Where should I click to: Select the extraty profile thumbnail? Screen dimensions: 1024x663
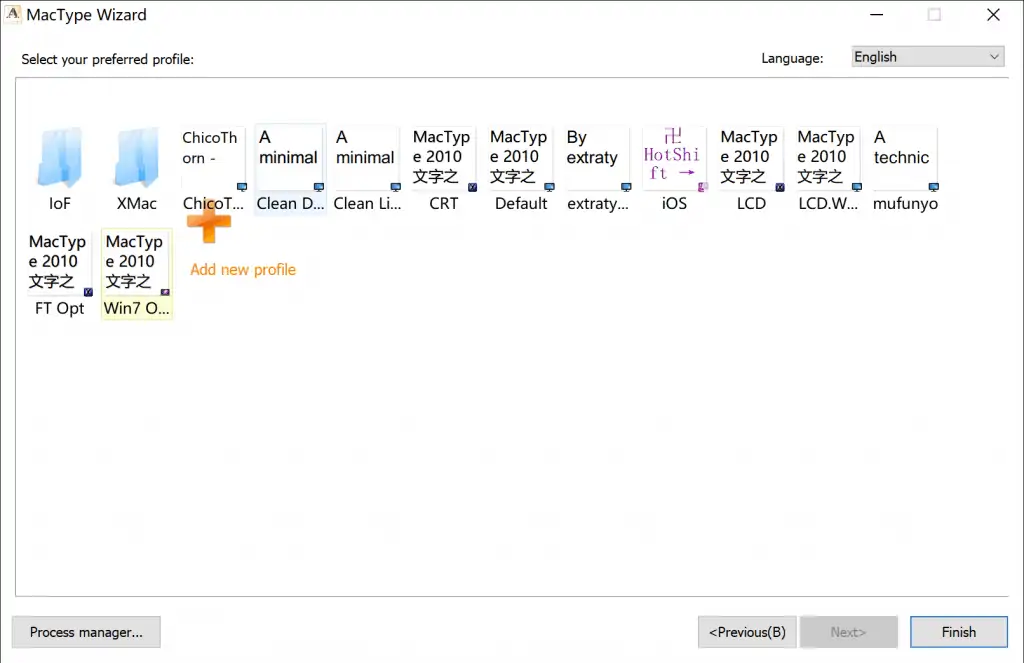pyautogui.click(x=596, y=155)
